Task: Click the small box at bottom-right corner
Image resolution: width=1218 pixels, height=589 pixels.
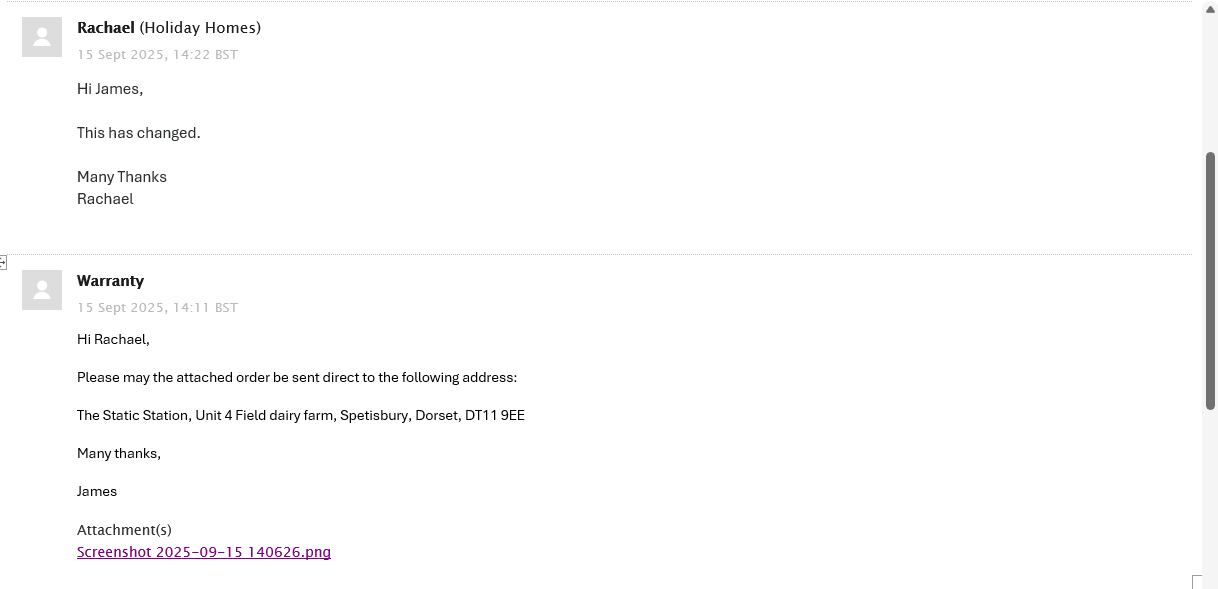Action: click(x=1198, y=582)
